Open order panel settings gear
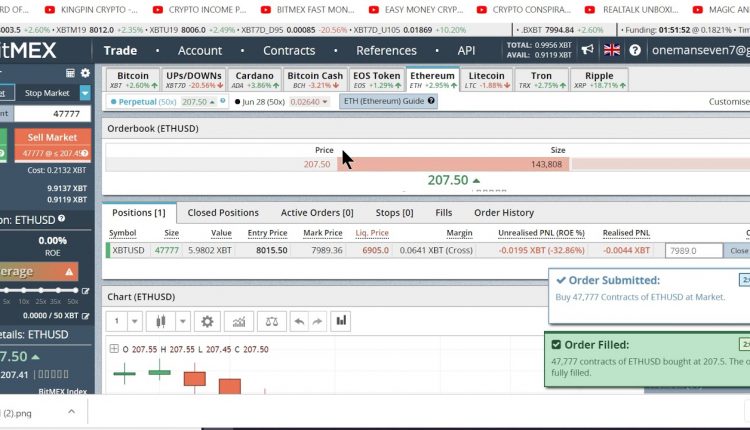The width and height of the screenshot is (750, 430). 85,73
